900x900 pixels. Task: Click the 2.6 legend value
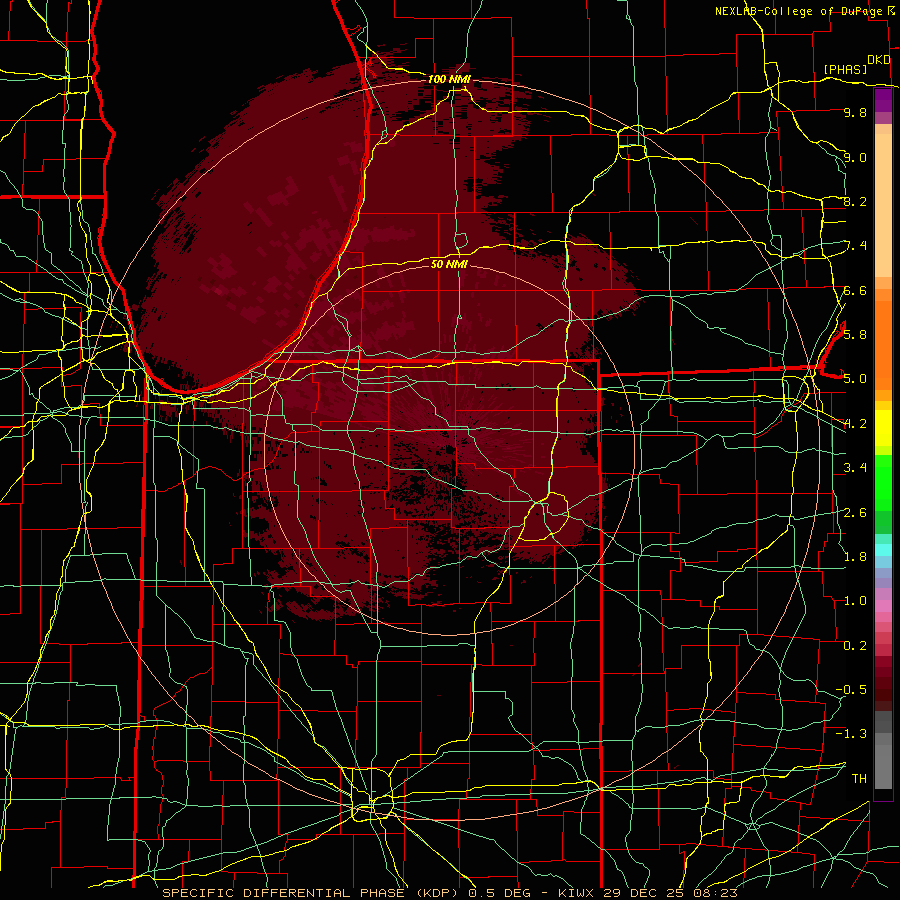tap(855, 512)
